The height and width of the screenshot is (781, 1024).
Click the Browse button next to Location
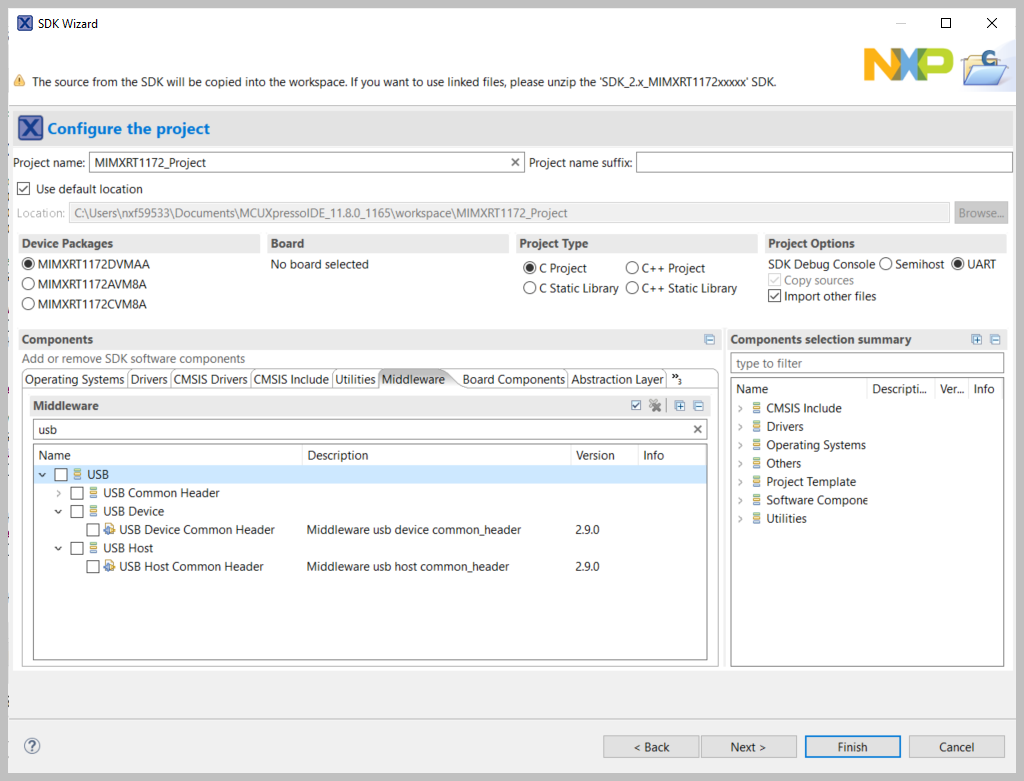point(981,212)
